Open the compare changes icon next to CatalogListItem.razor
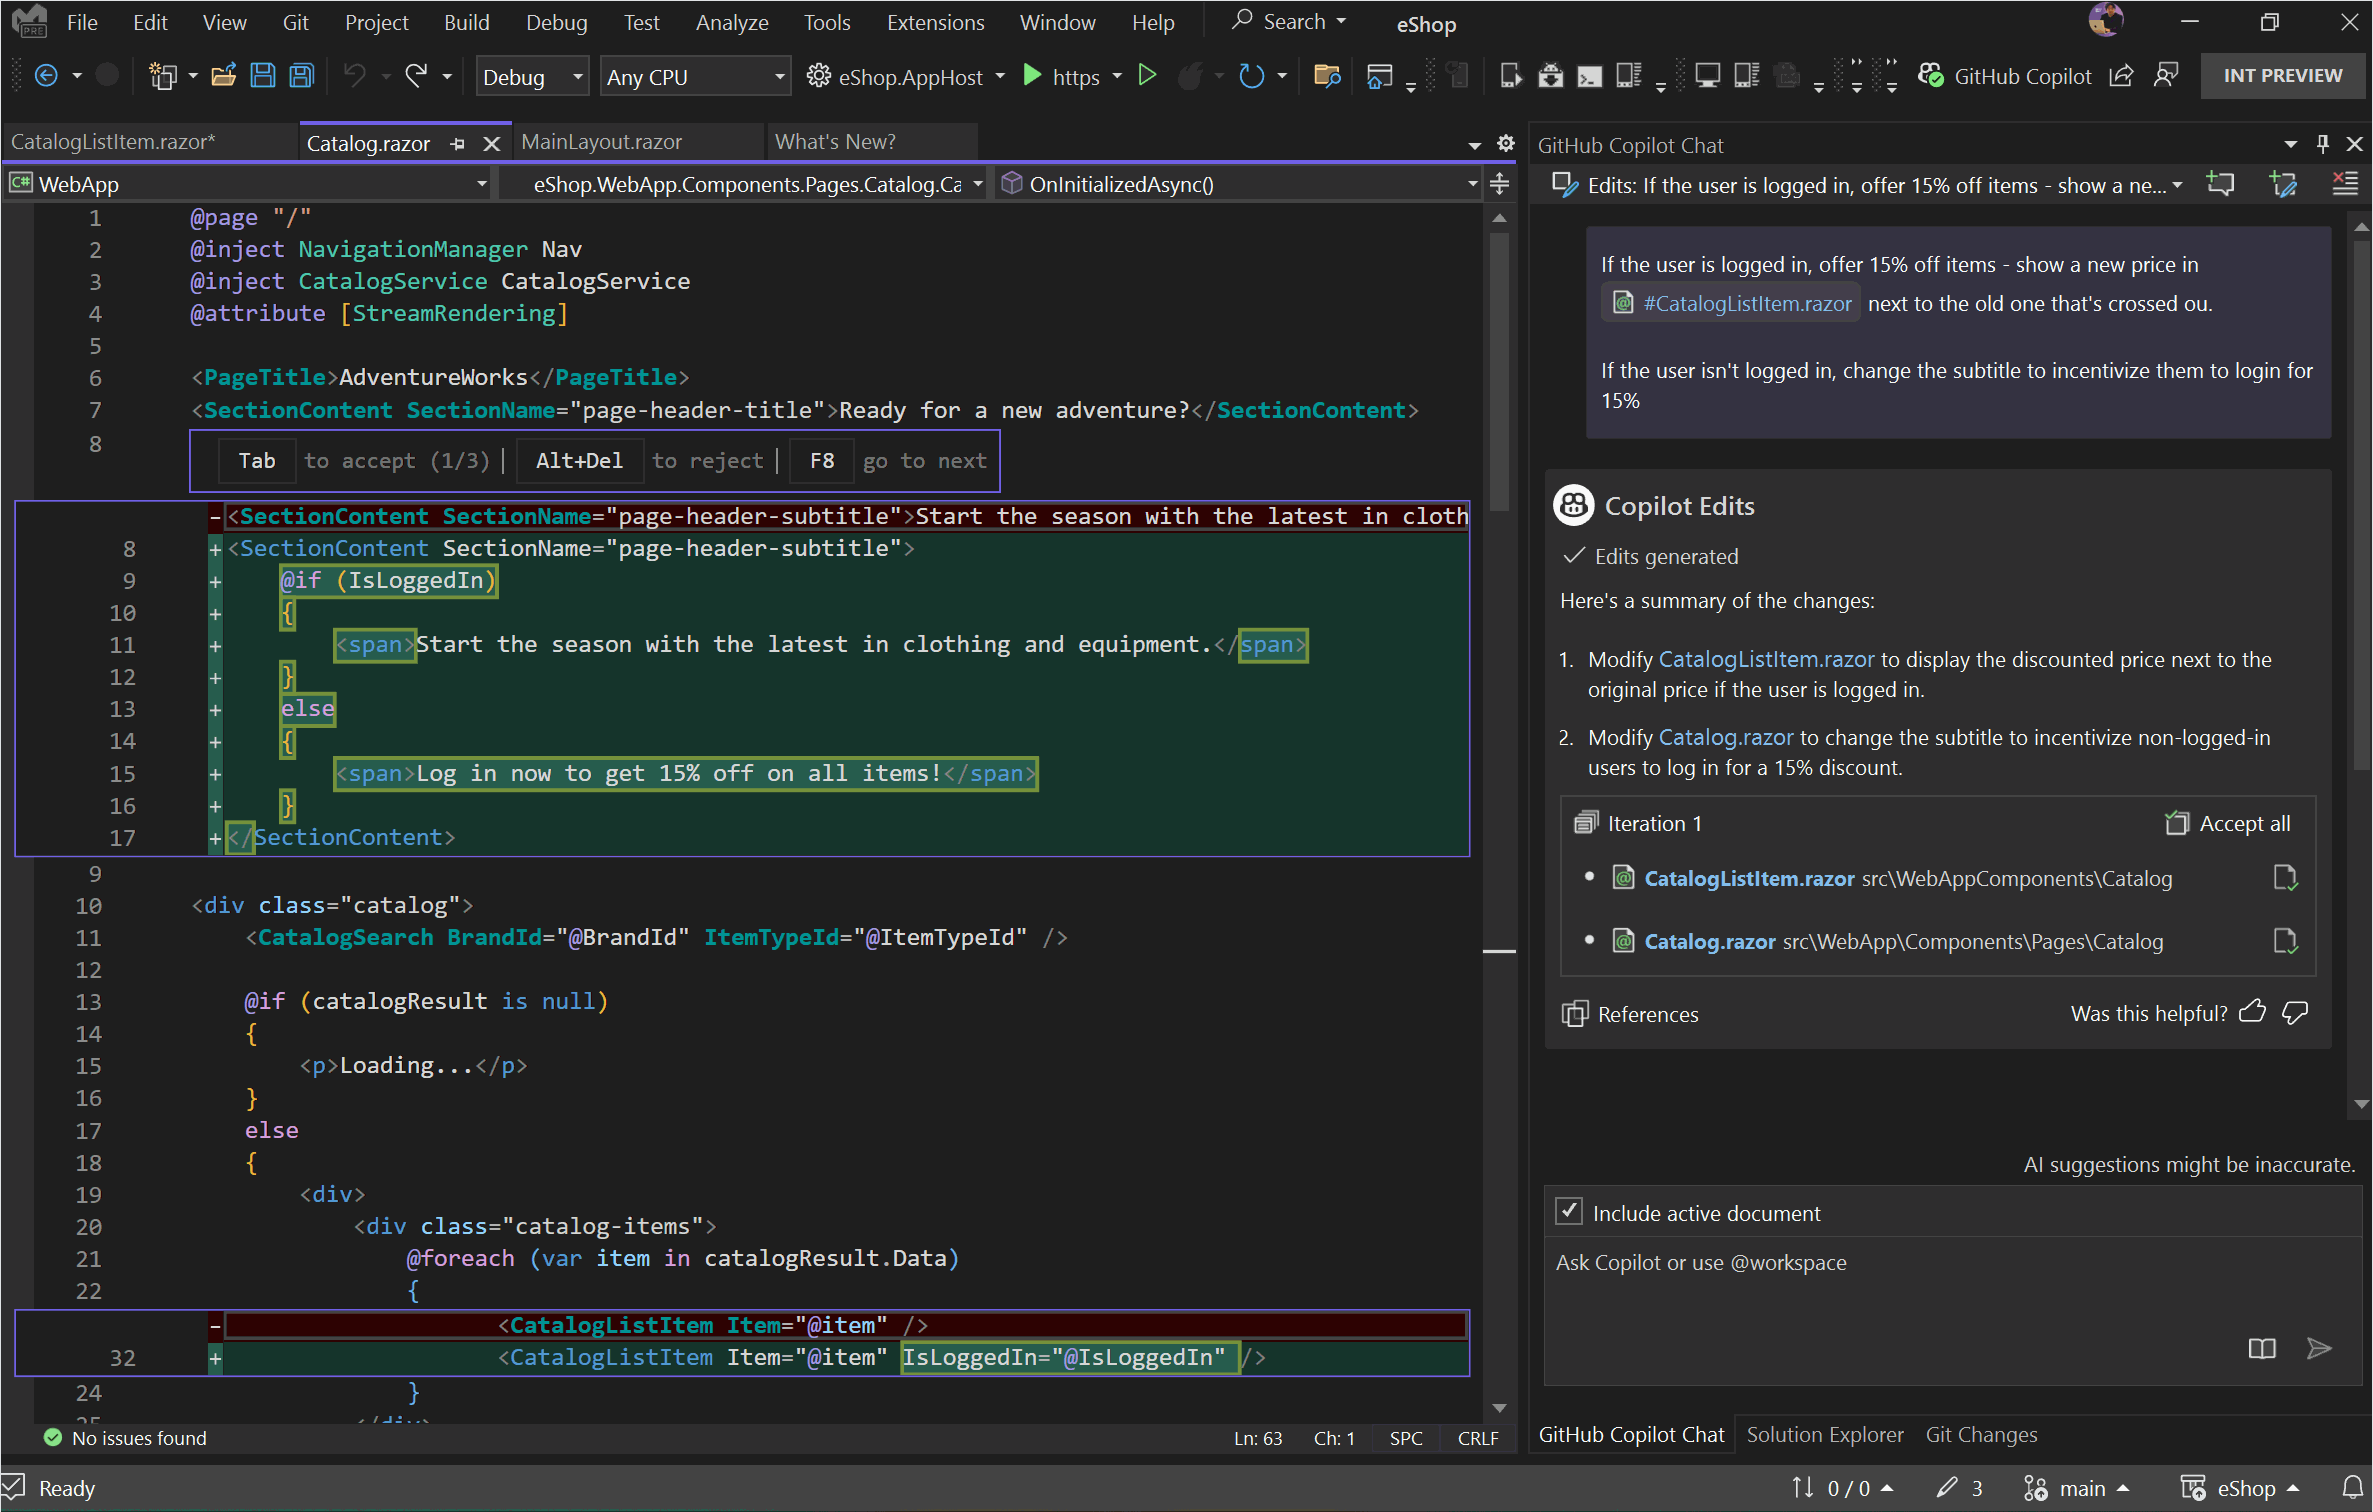 [2286, 877]
